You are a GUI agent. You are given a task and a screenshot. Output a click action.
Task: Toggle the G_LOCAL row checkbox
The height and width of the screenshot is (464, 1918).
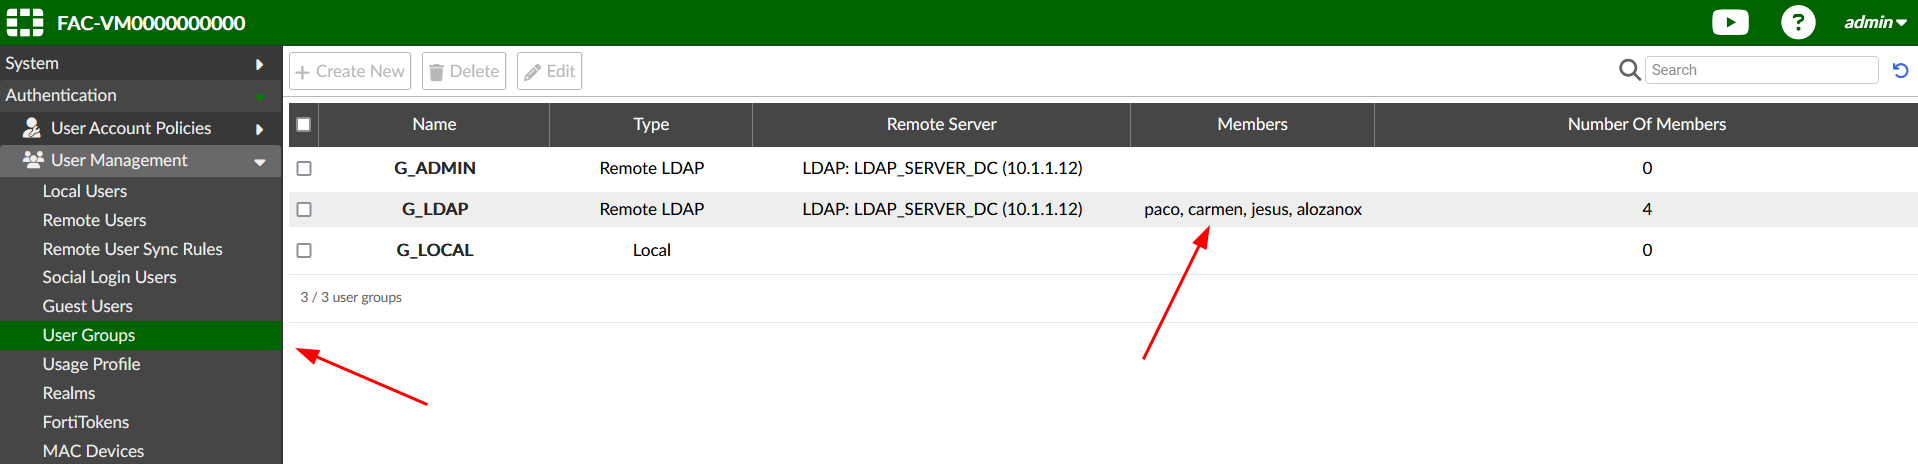point(304,250)
